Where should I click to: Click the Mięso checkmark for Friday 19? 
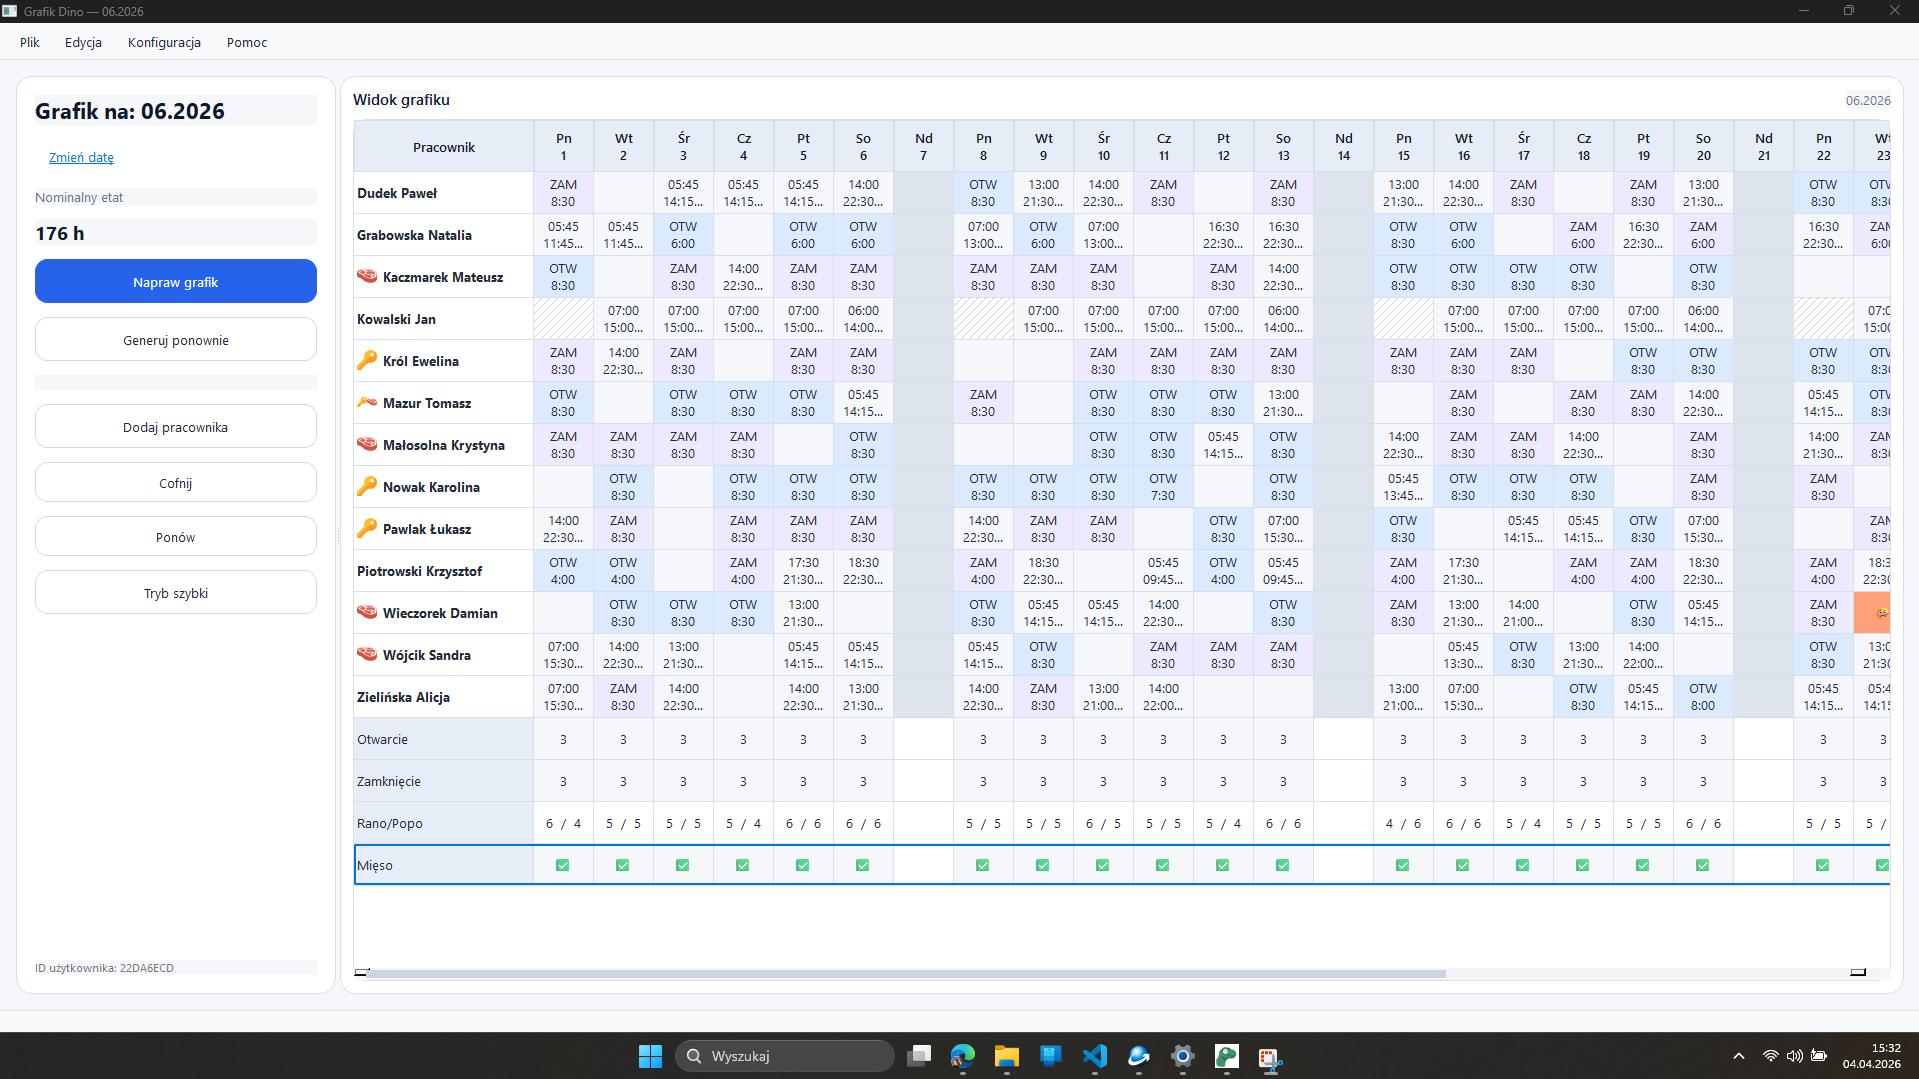1643,865
